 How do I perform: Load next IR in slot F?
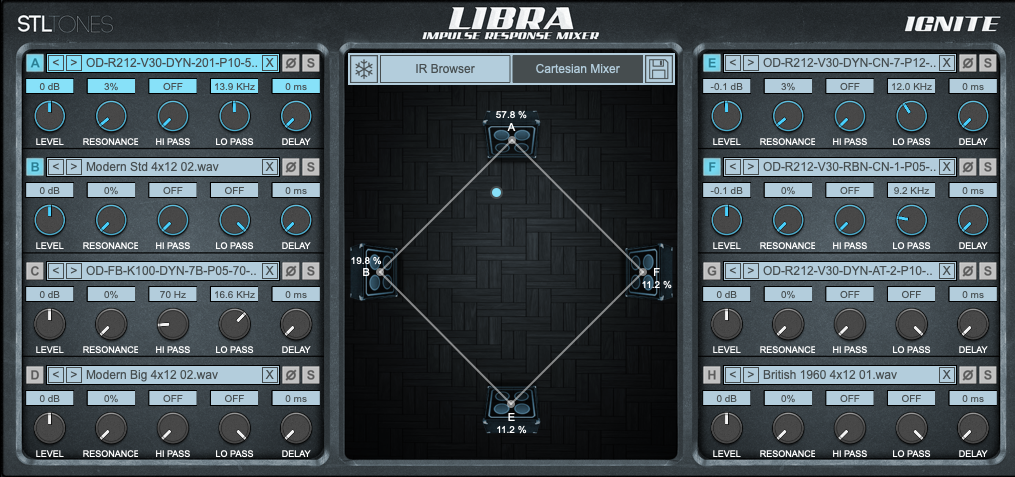[750, 167]
